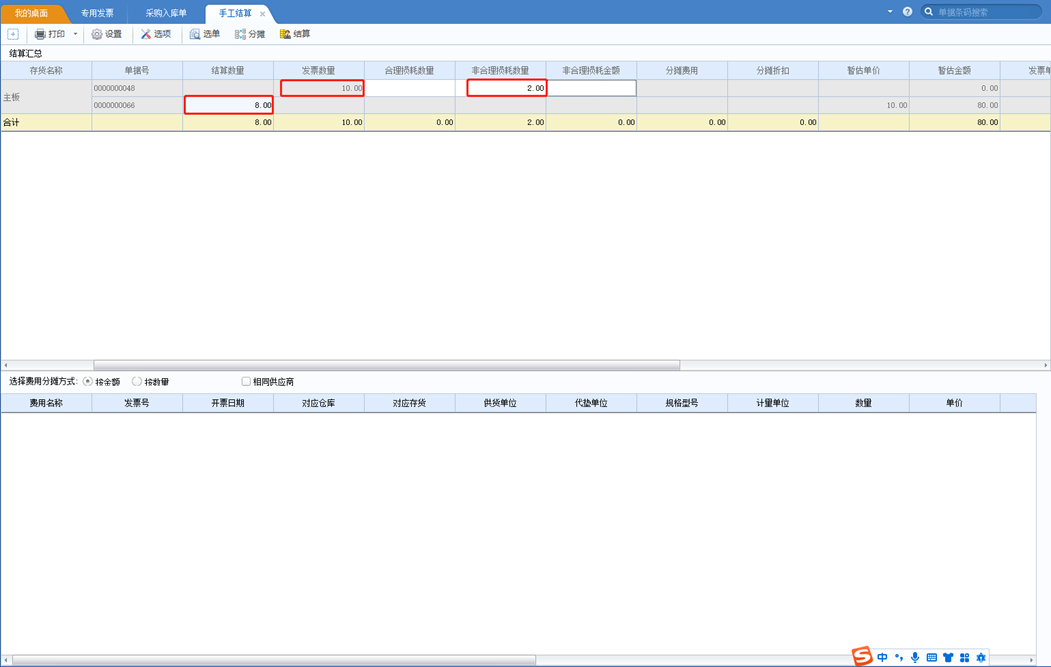This screenshot has height=667, width=1051.
Task: Toggle the Sogou punctuation mode icon
Action: tap(899, 658)
